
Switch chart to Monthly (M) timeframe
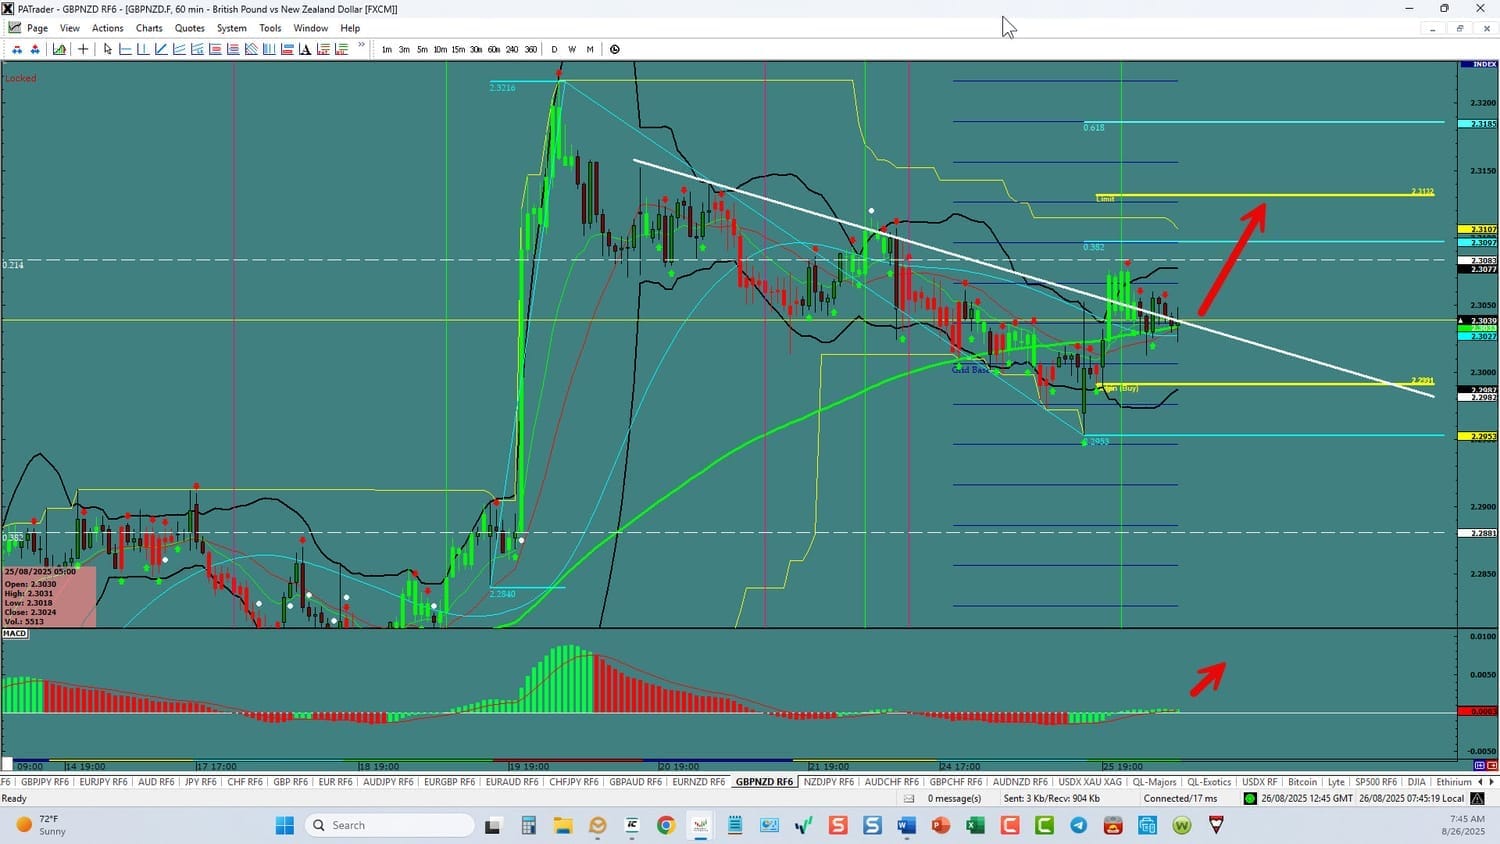(590, 49)
